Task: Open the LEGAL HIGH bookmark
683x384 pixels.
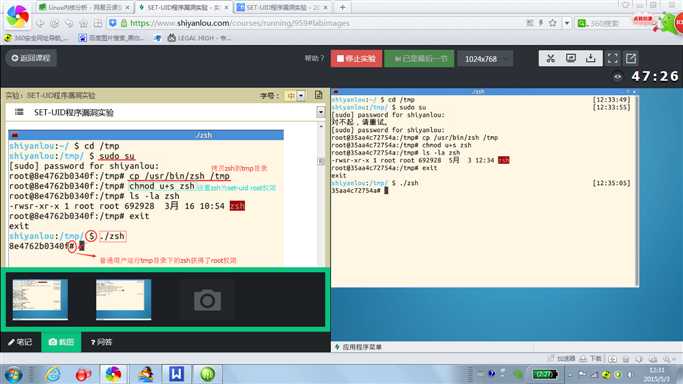Action: (199, 38)
